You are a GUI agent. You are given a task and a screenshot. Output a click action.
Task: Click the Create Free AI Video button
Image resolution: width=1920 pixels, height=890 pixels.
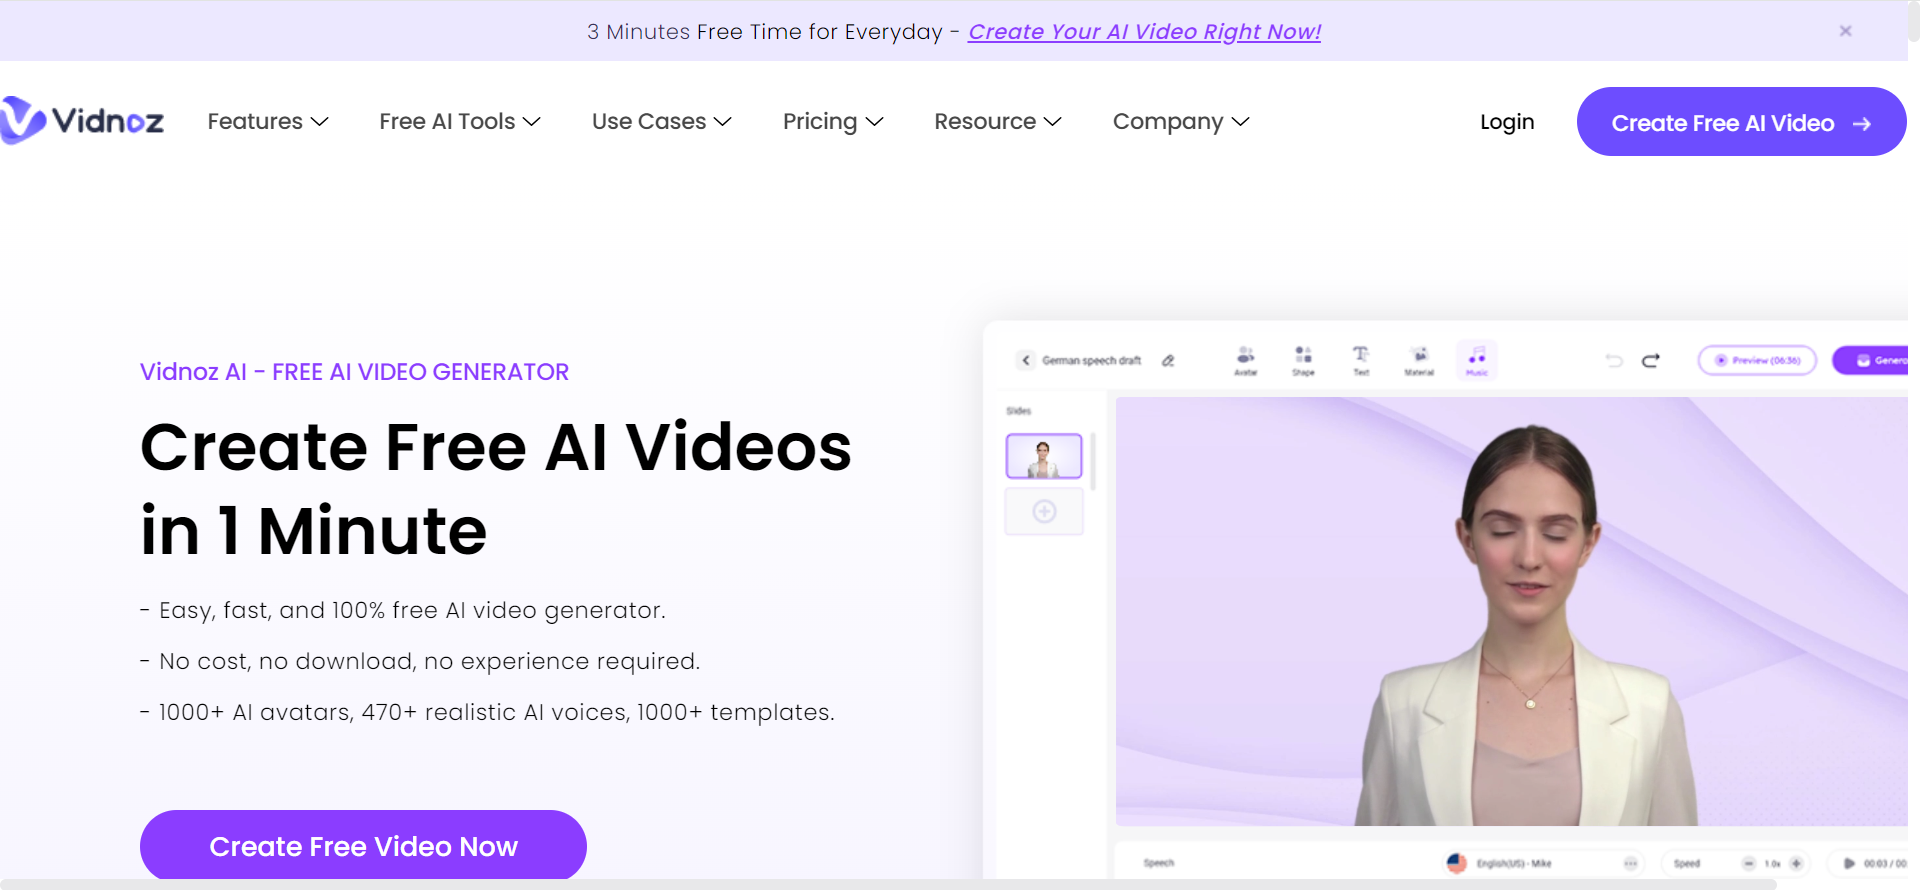point(1741,122)
